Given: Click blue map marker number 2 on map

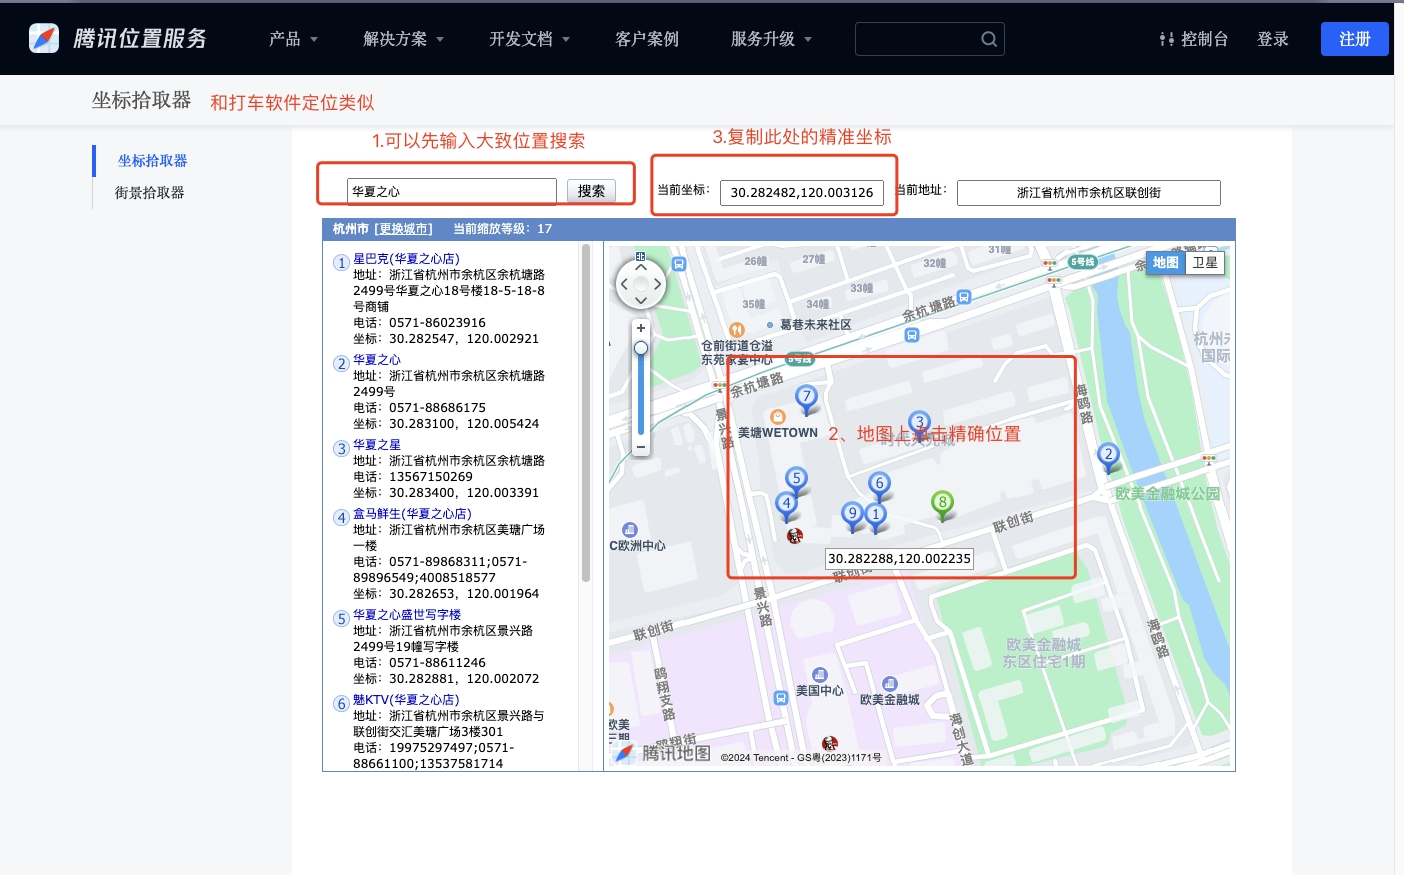Looking at the screenshot, I should coord(1107,455).
